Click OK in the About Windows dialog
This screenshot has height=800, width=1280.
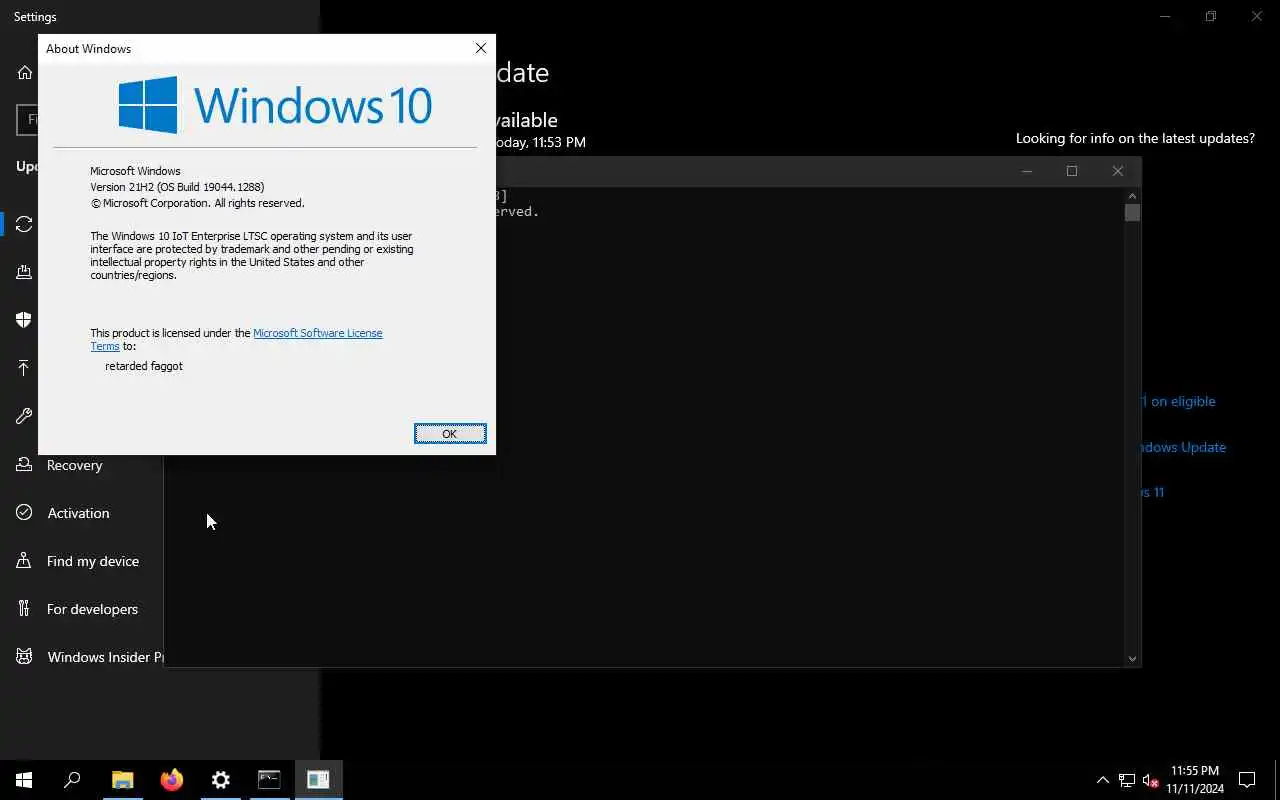pyautogui.click(x=450, y=433)
